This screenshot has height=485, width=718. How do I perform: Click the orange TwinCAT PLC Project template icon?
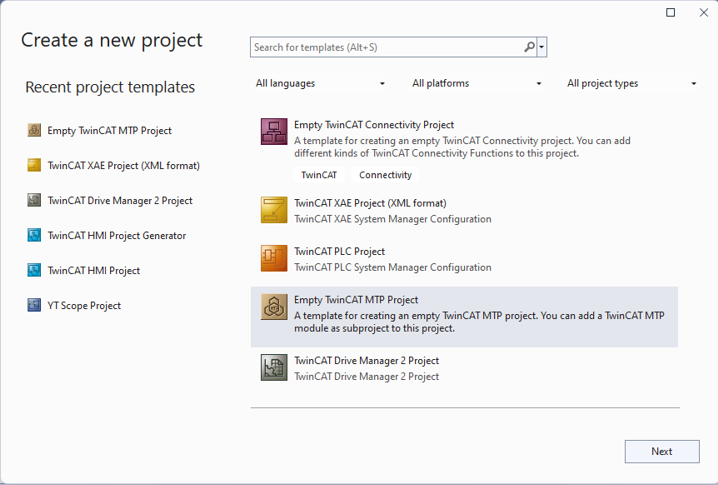274,258
